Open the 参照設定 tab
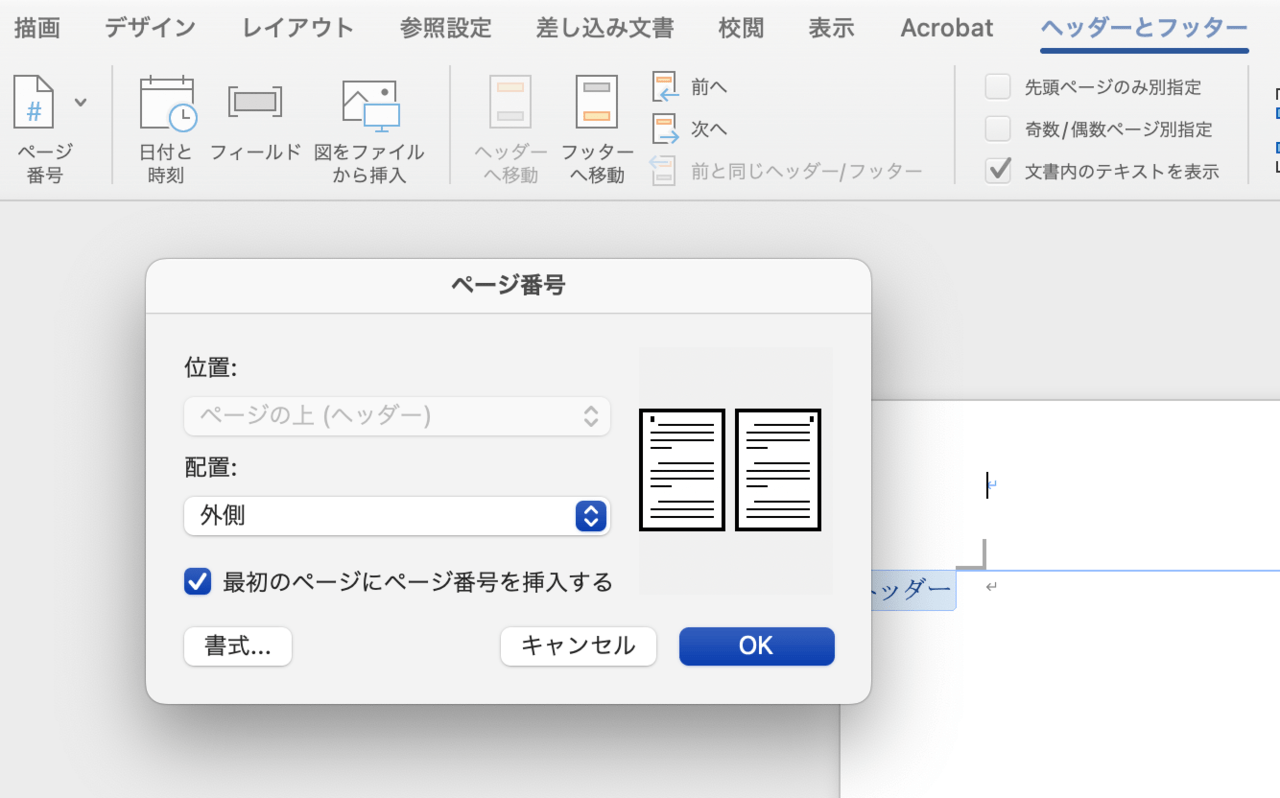Screen dimensions: 1280x798 coord(445,28)
